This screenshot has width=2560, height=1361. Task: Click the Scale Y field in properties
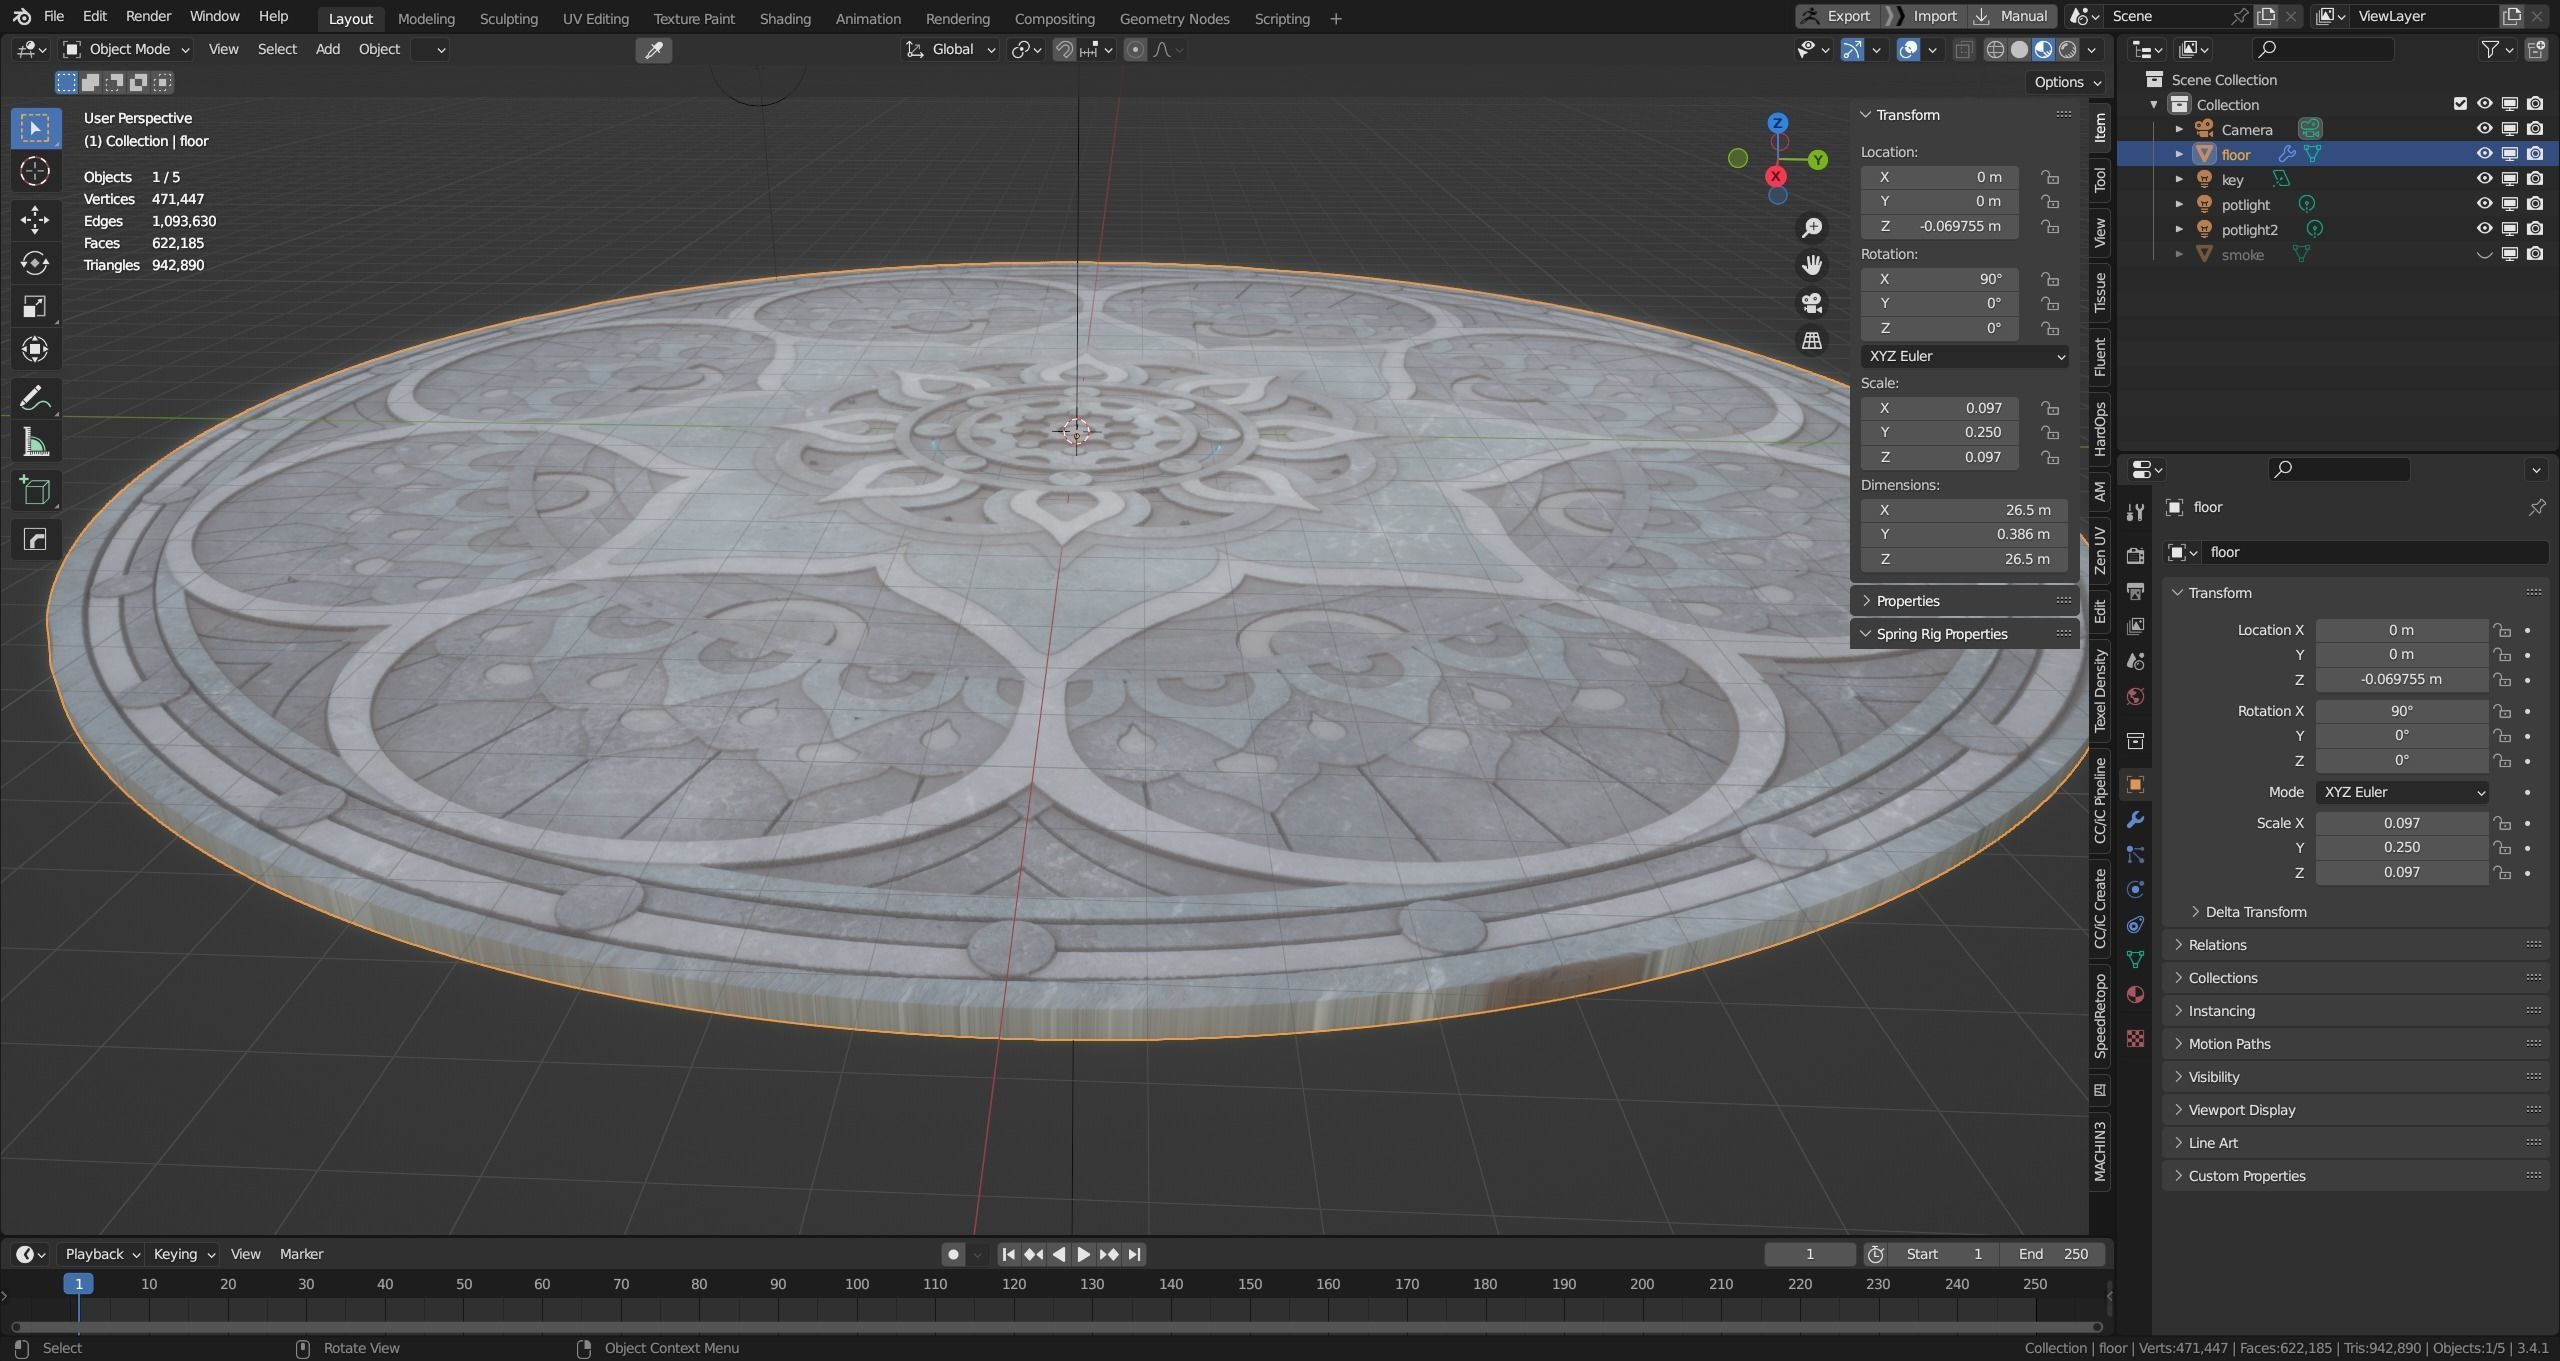click(2401, 847)
